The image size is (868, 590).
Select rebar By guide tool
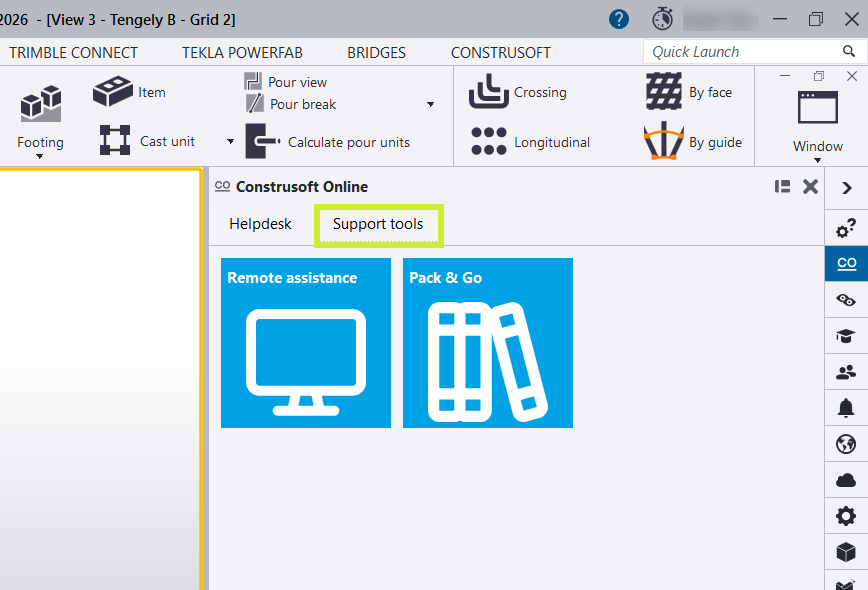(x=693, y=142)
